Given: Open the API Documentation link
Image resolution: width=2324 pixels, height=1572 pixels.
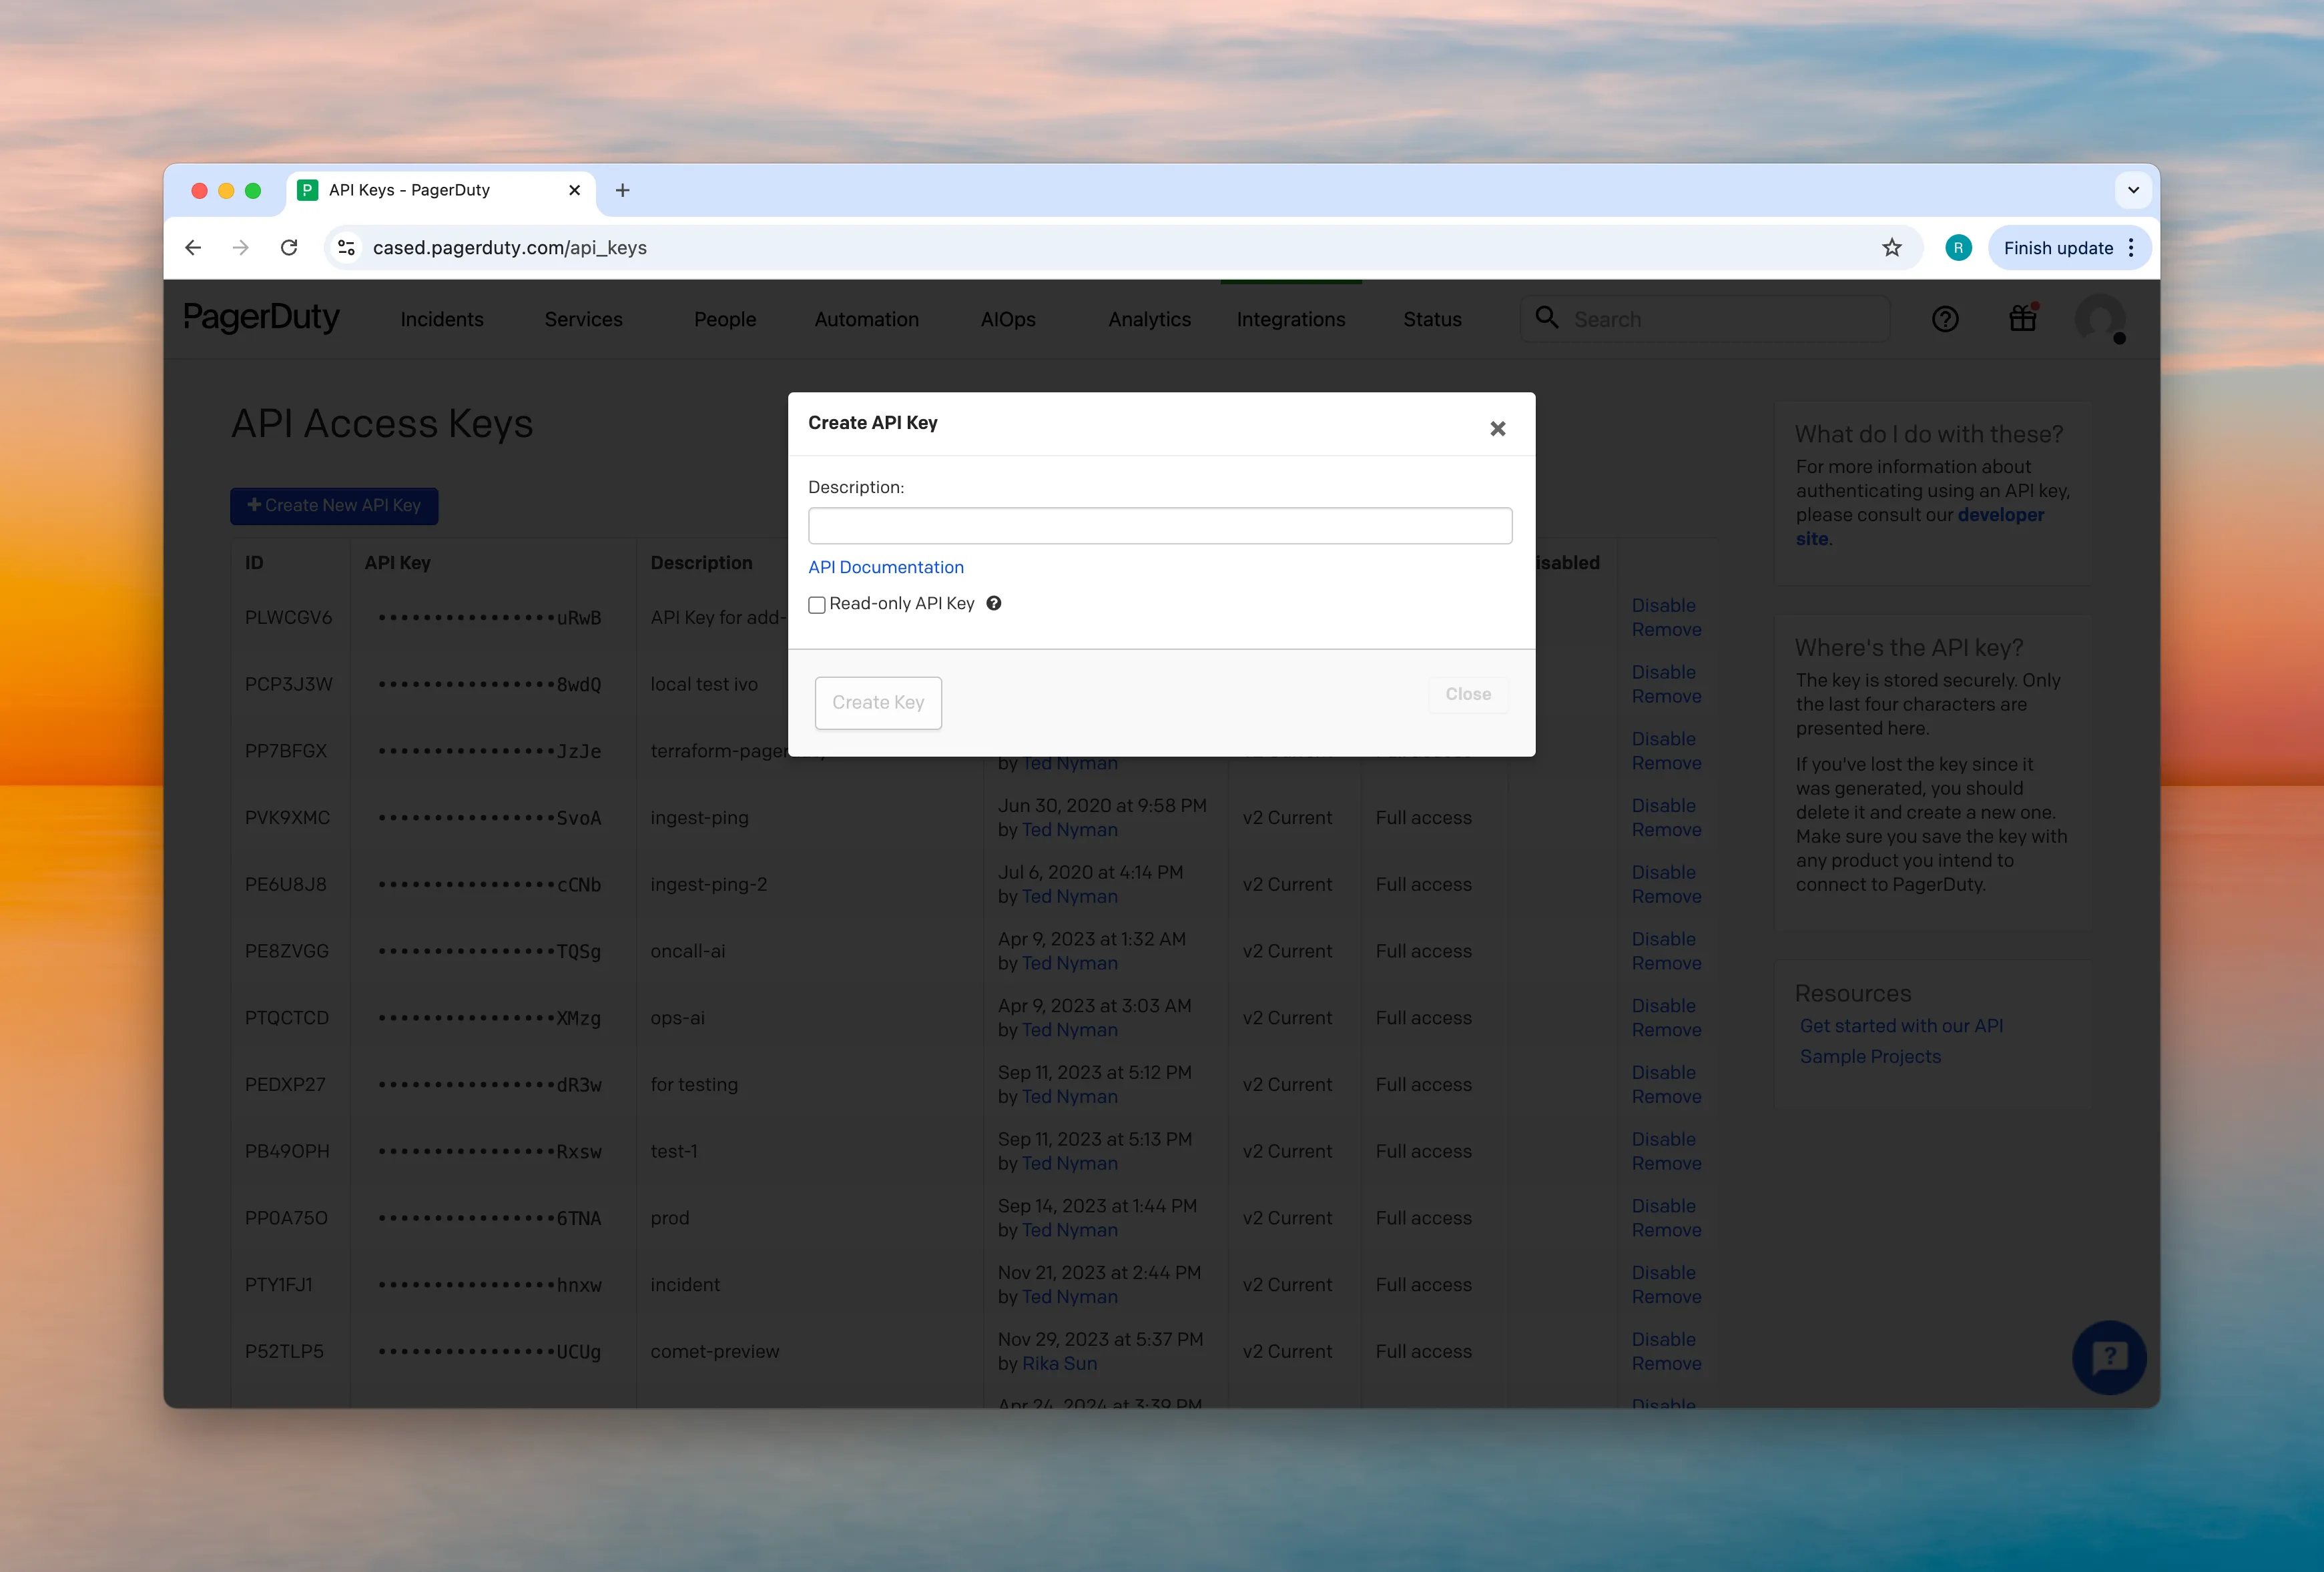Looking at the screenshot, I should [885, 567].
